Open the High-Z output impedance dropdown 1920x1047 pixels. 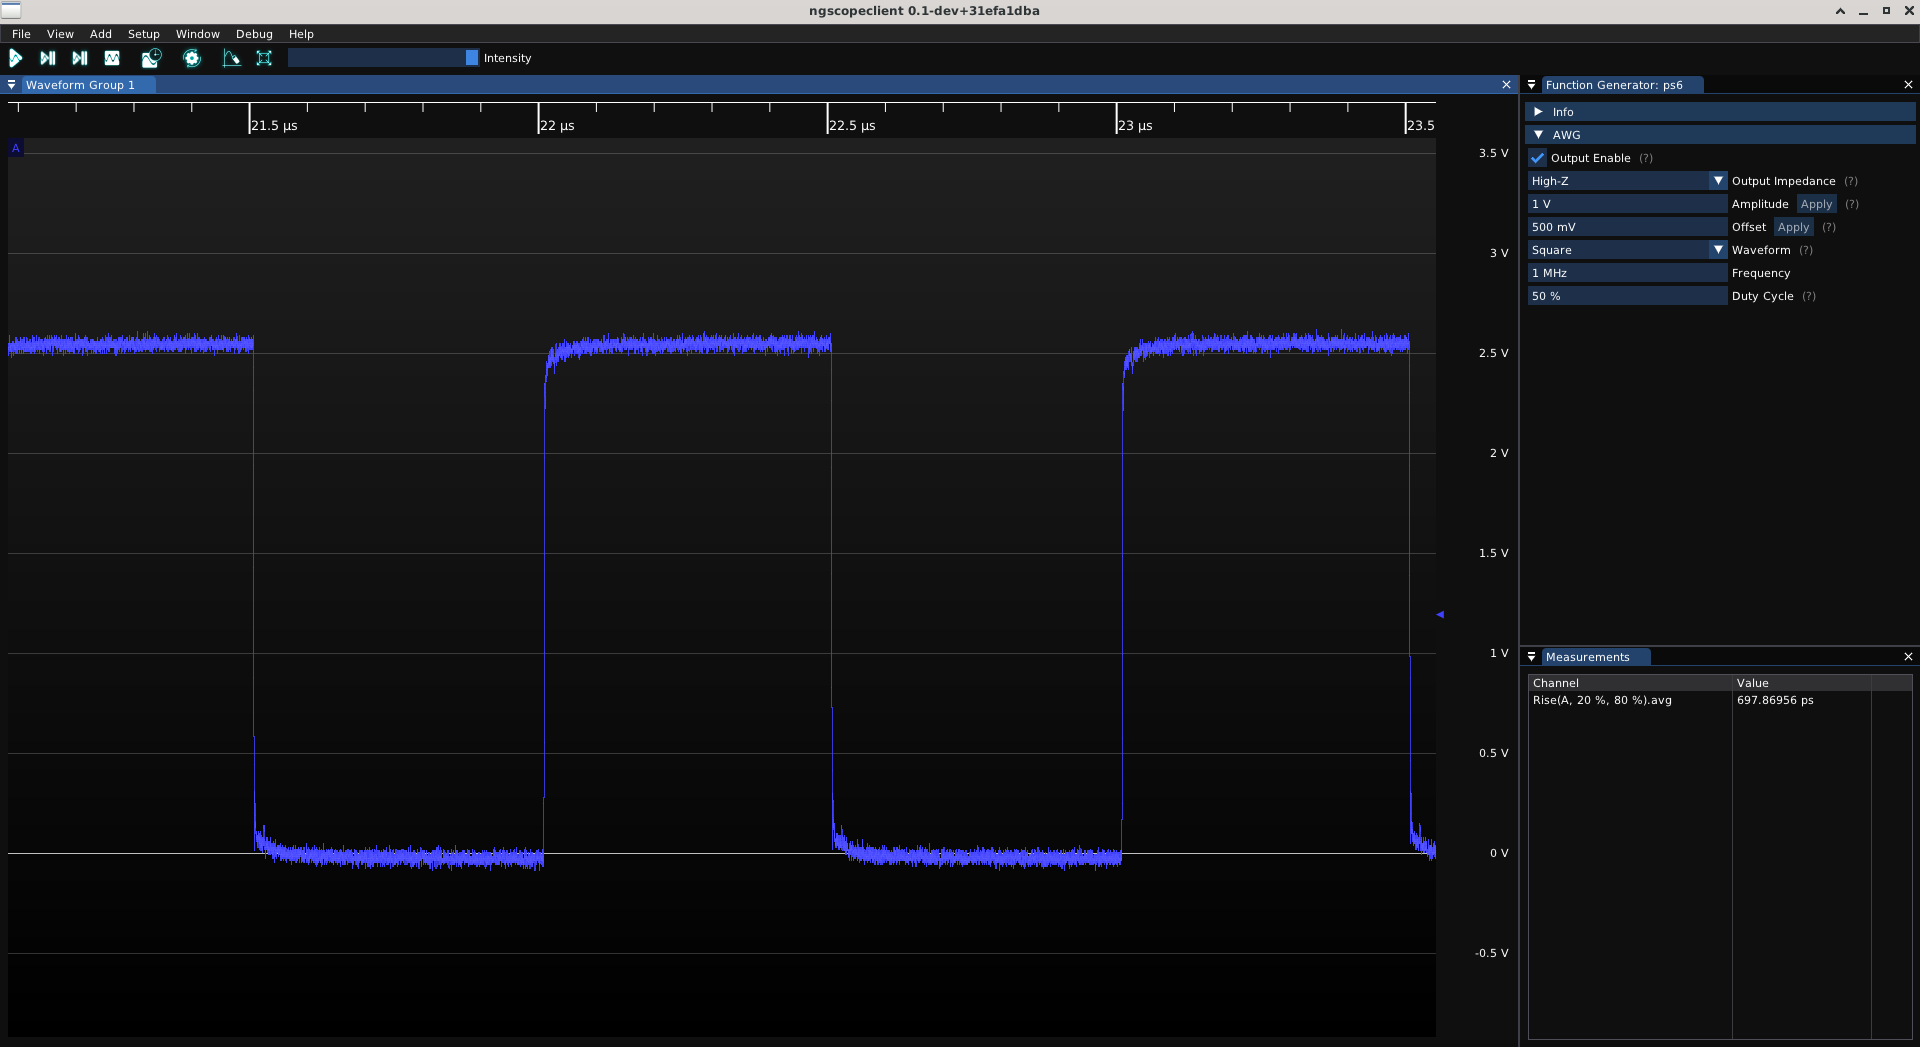tap(1627, 181)
